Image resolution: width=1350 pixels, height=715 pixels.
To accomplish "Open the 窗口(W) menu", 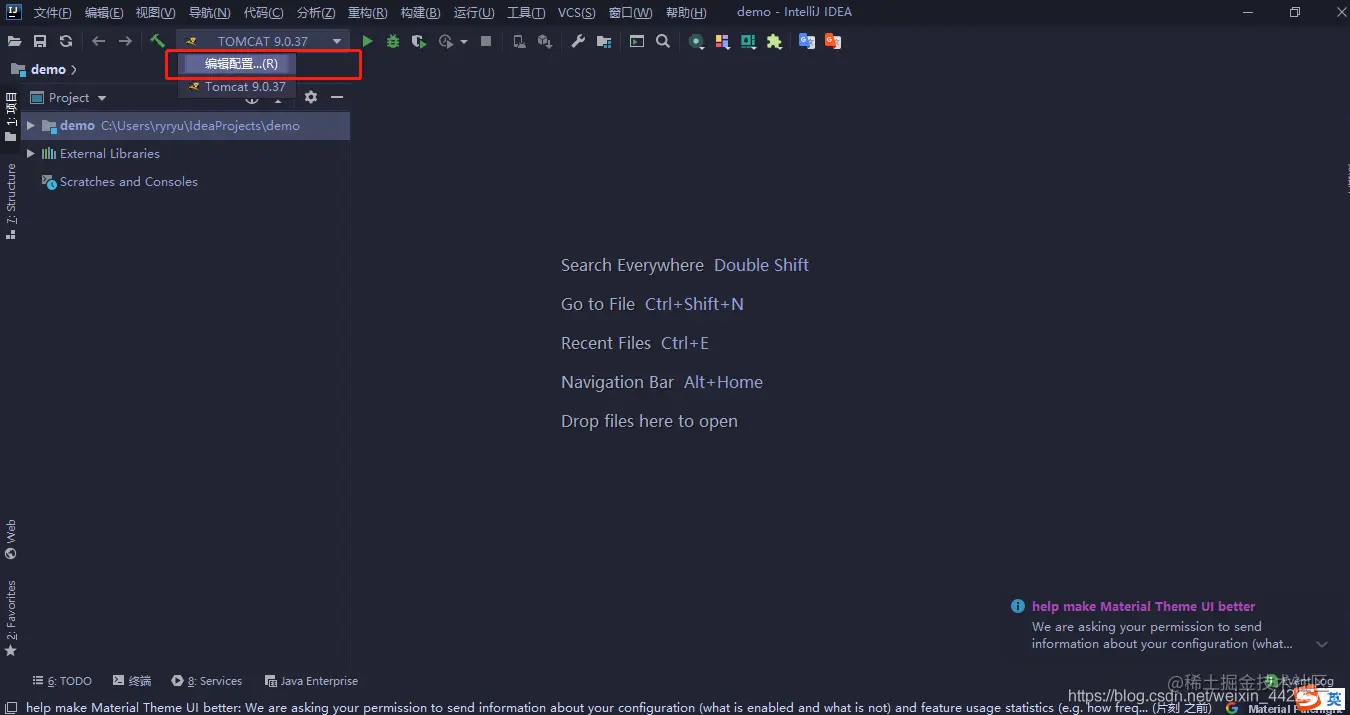I will tap(630, 13).
